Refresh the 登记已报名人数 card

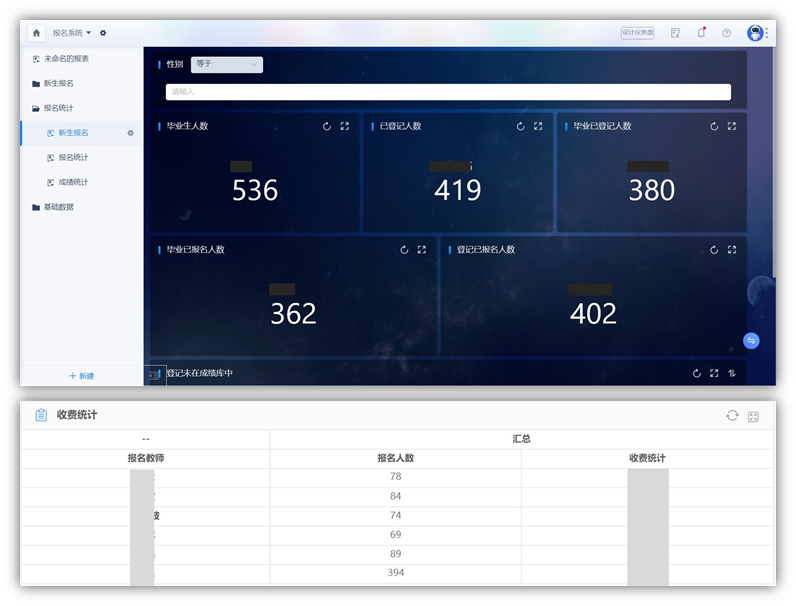(x=714, y=250)
